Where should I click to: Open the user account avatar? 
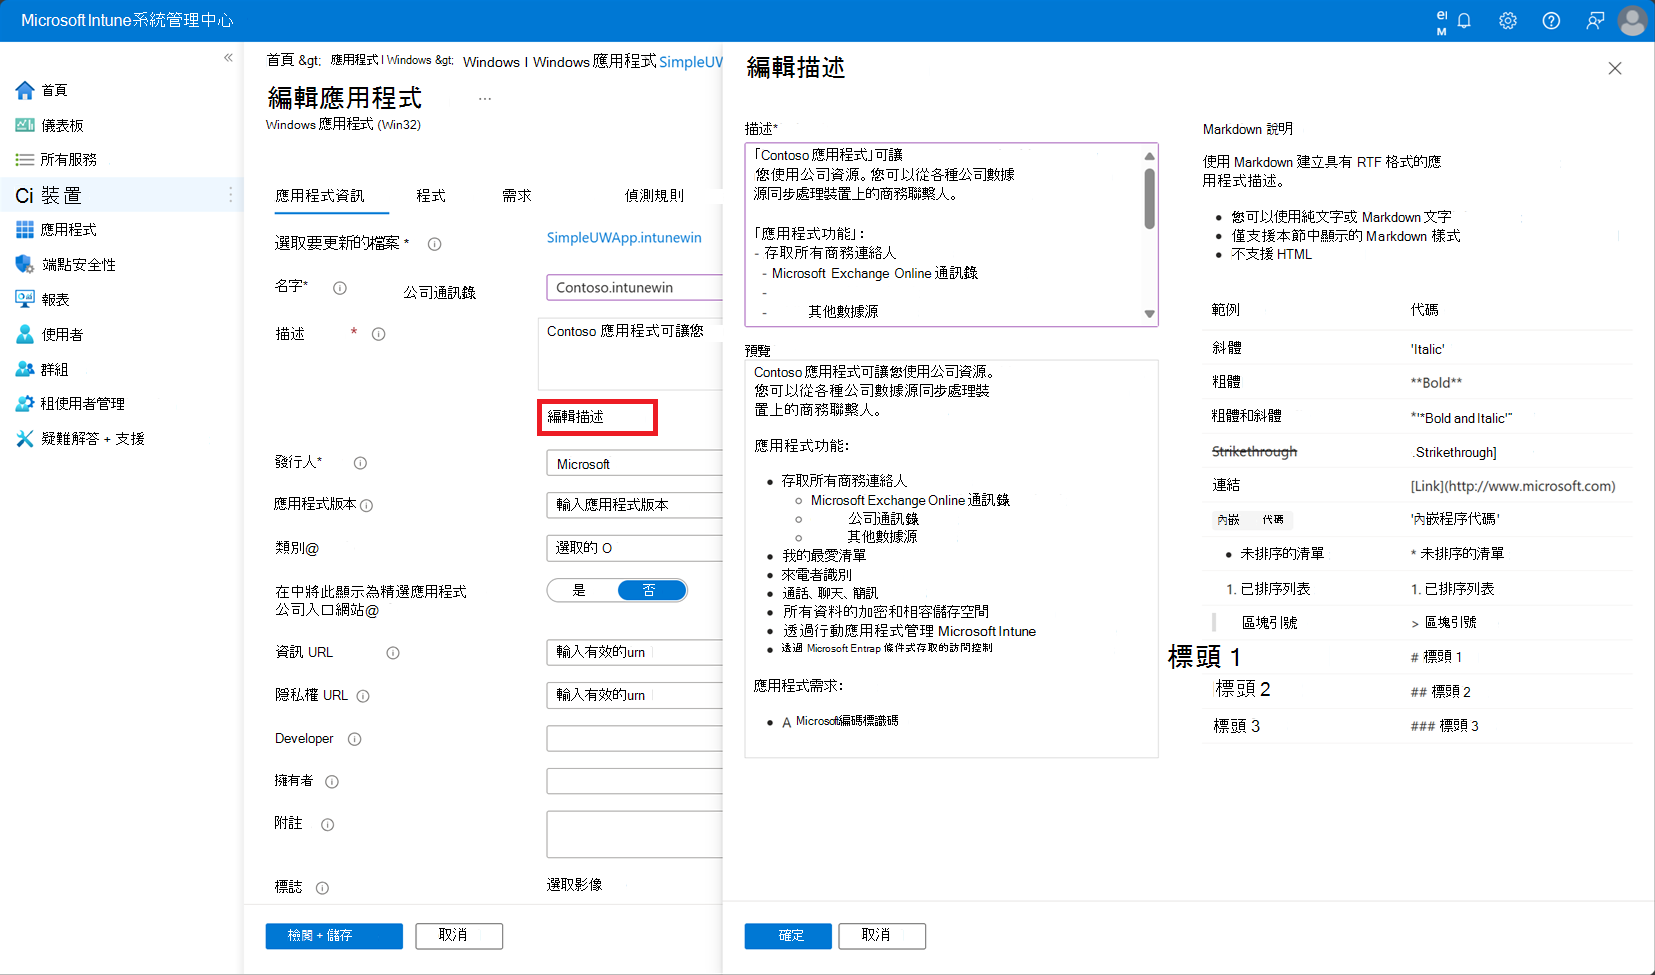[1632, 21]
